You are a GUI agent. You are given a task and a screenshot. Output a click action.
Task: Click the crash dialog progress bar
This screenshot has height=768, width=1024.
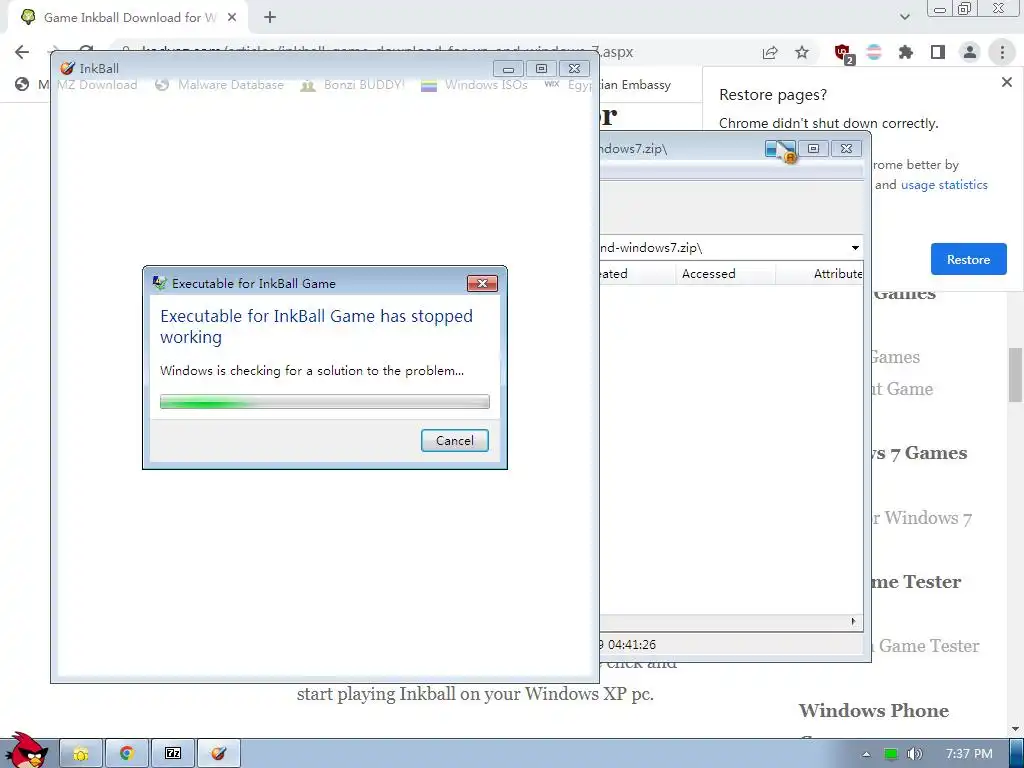(325, 402)
